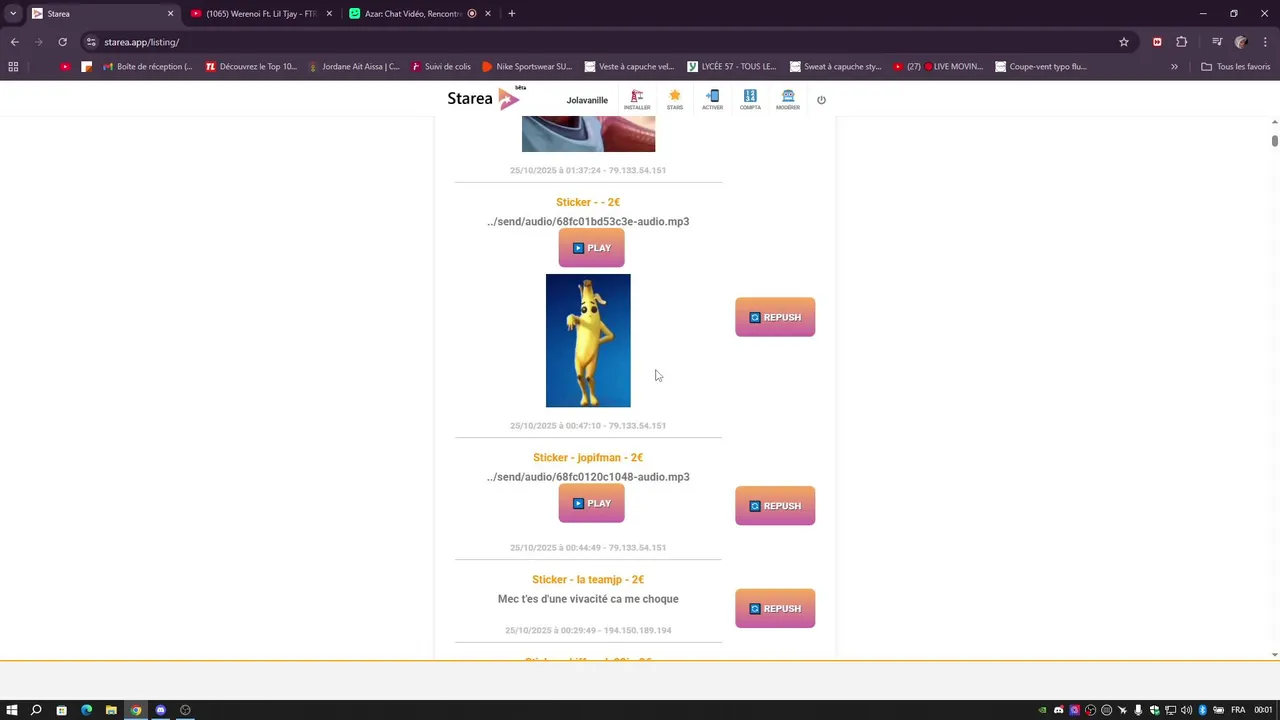
Task: Open Windows search in the taskbar
Action: point(36,710)
